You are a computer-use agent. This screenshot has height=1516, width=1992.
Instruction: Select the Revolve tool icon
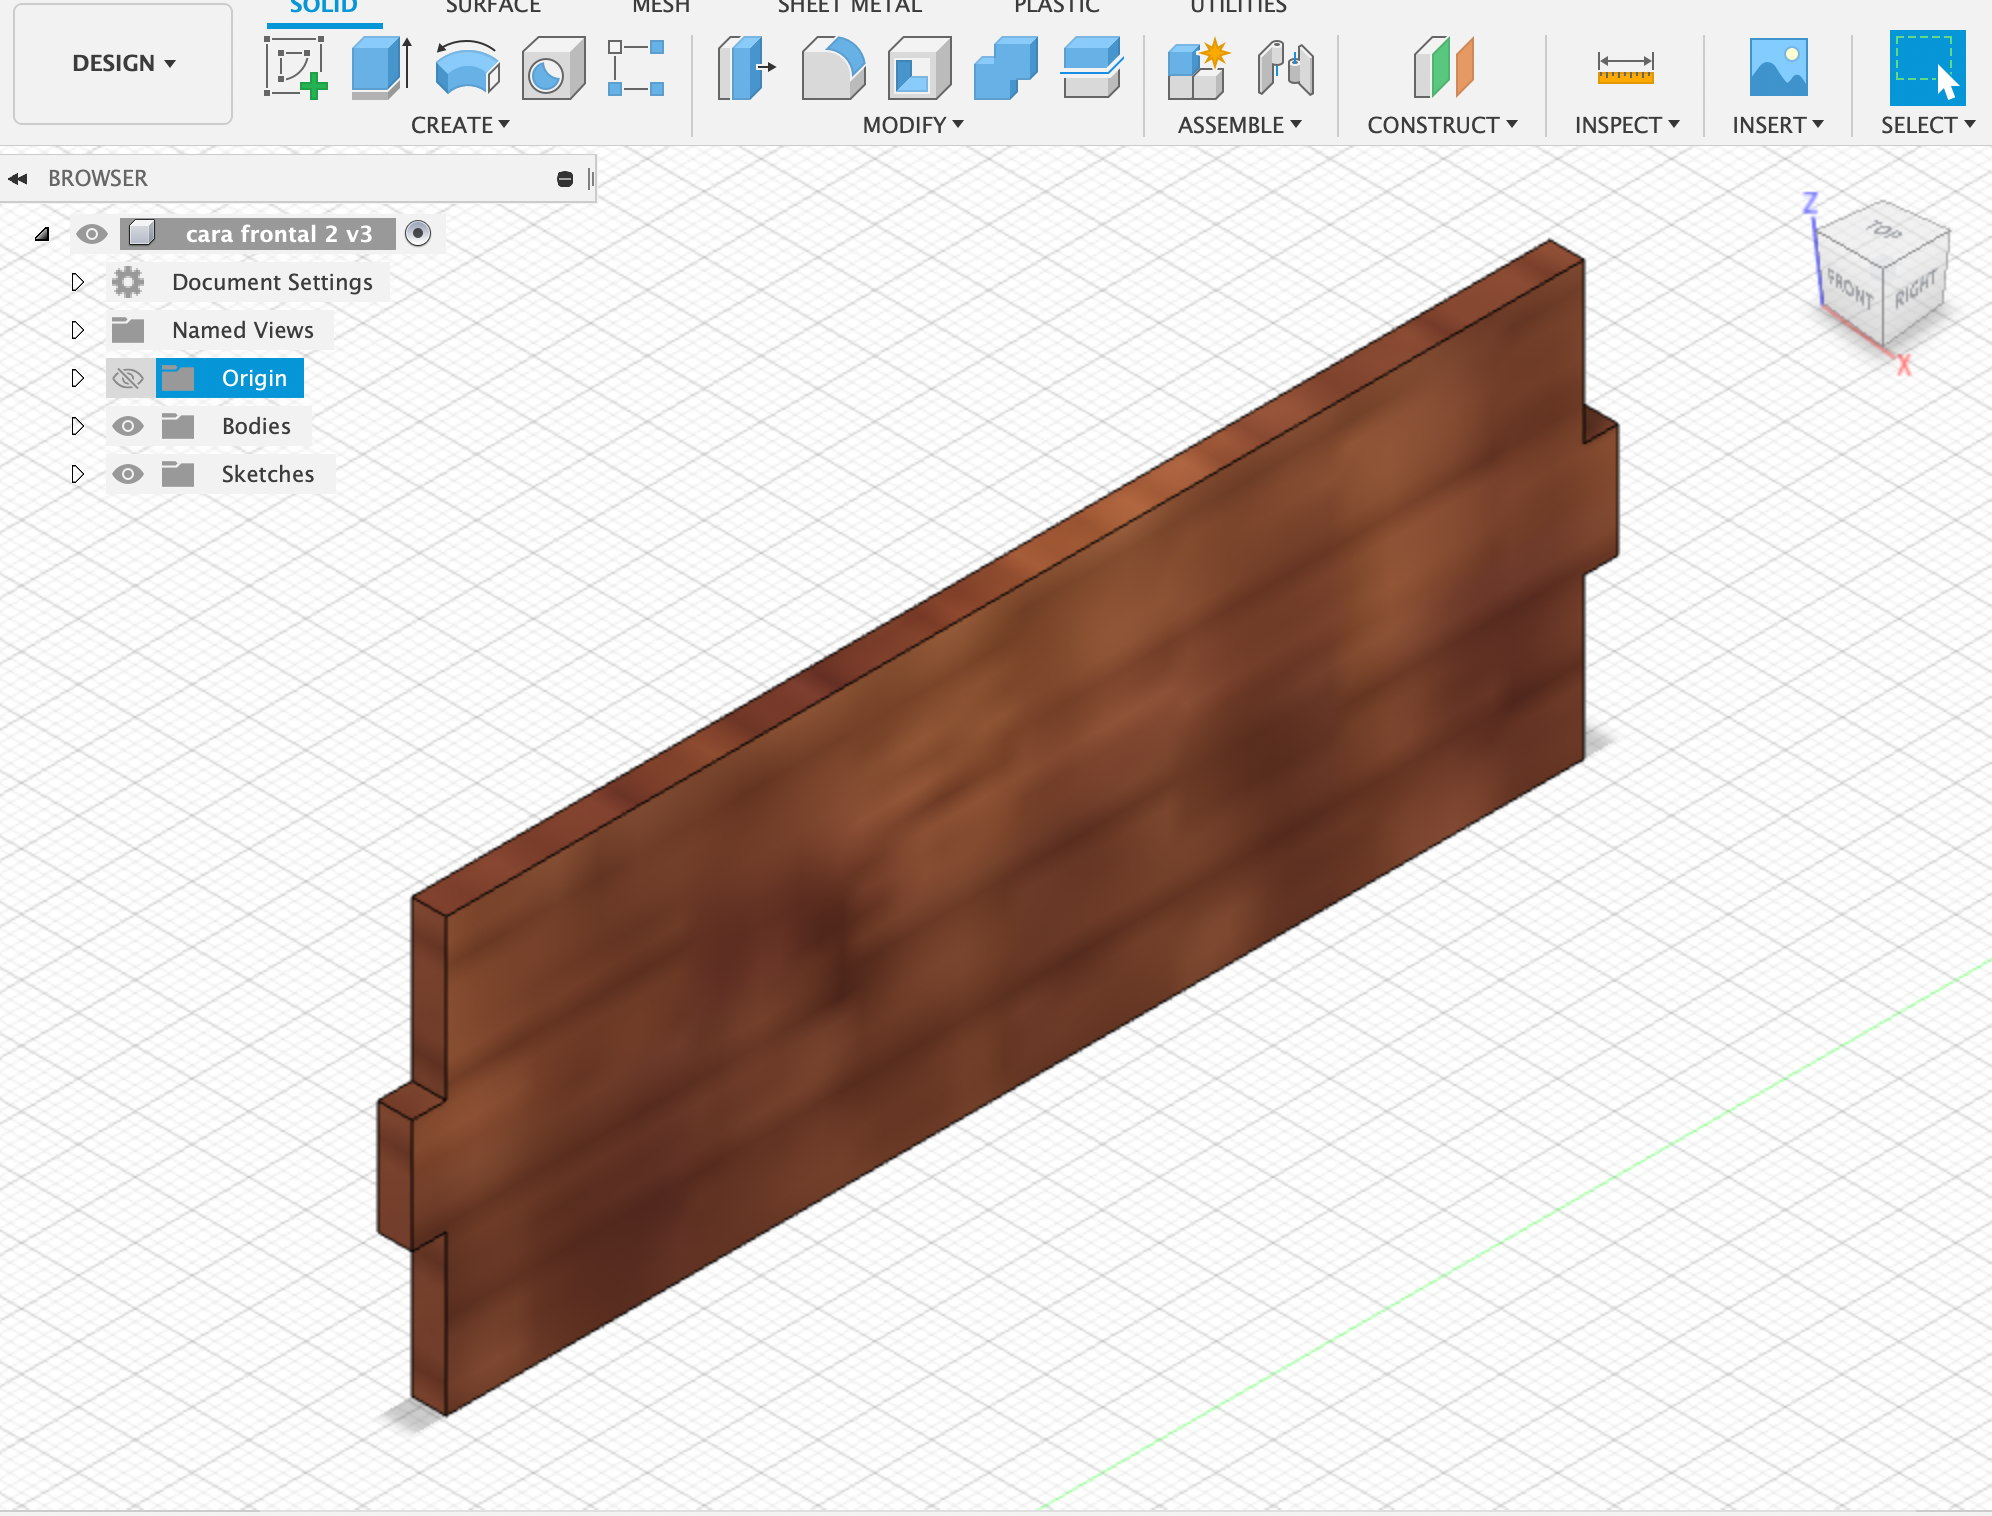click(467, 68)
